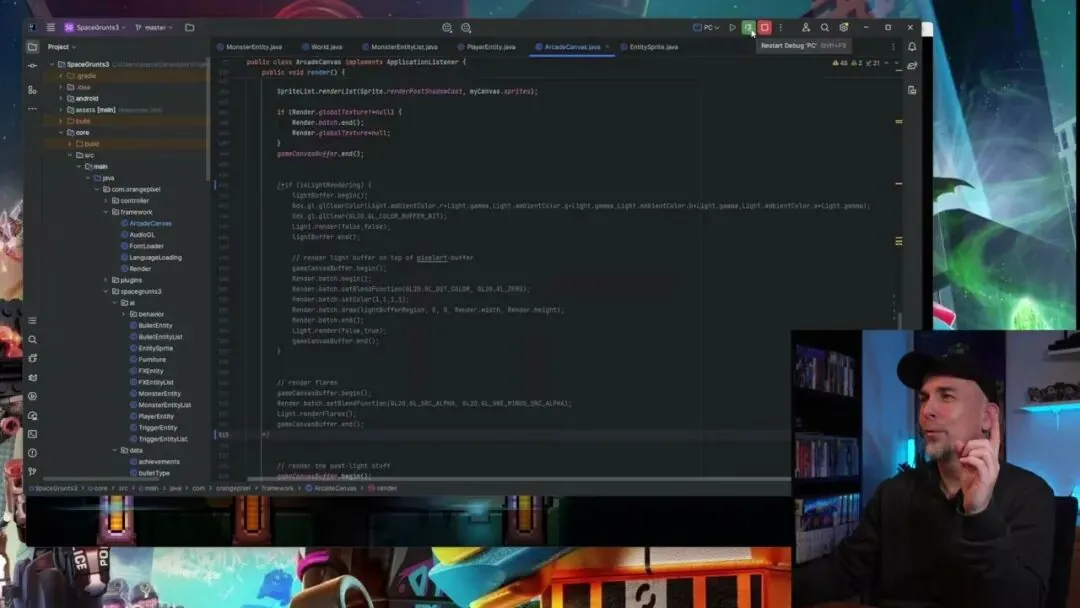Collapse the core folder

[x=61, y=132]
